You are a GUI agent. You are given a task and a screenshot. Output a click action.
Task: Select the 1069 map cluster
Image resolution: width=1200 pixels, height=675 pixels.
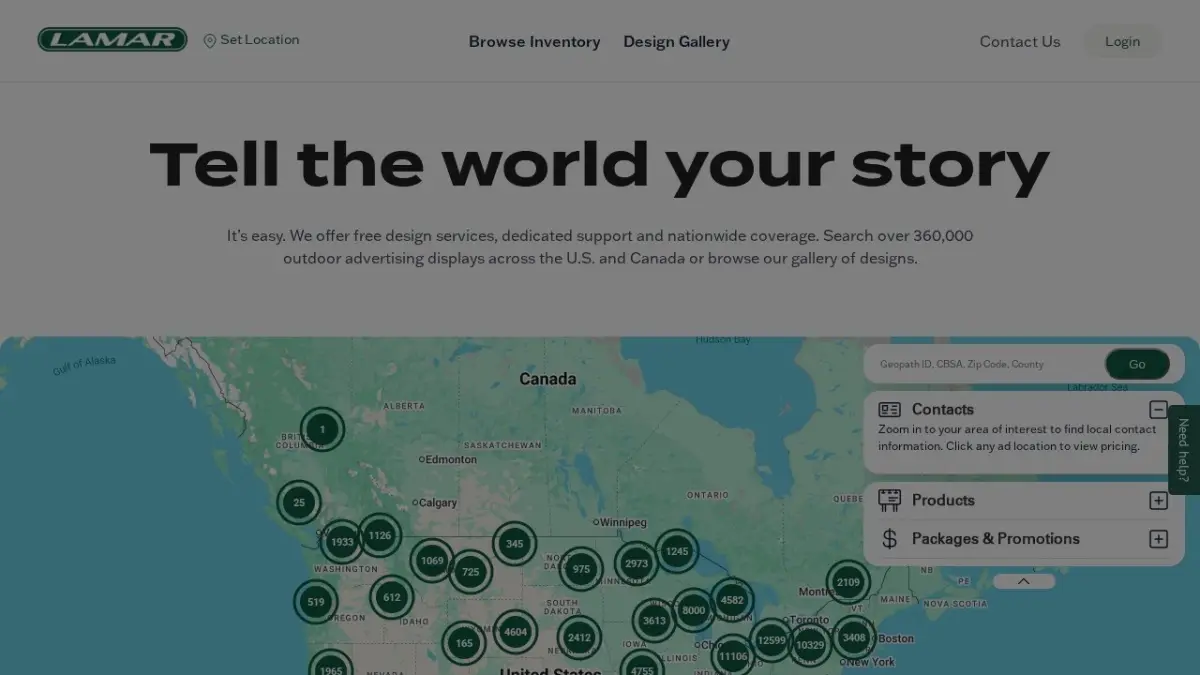(x=432, y=561)
